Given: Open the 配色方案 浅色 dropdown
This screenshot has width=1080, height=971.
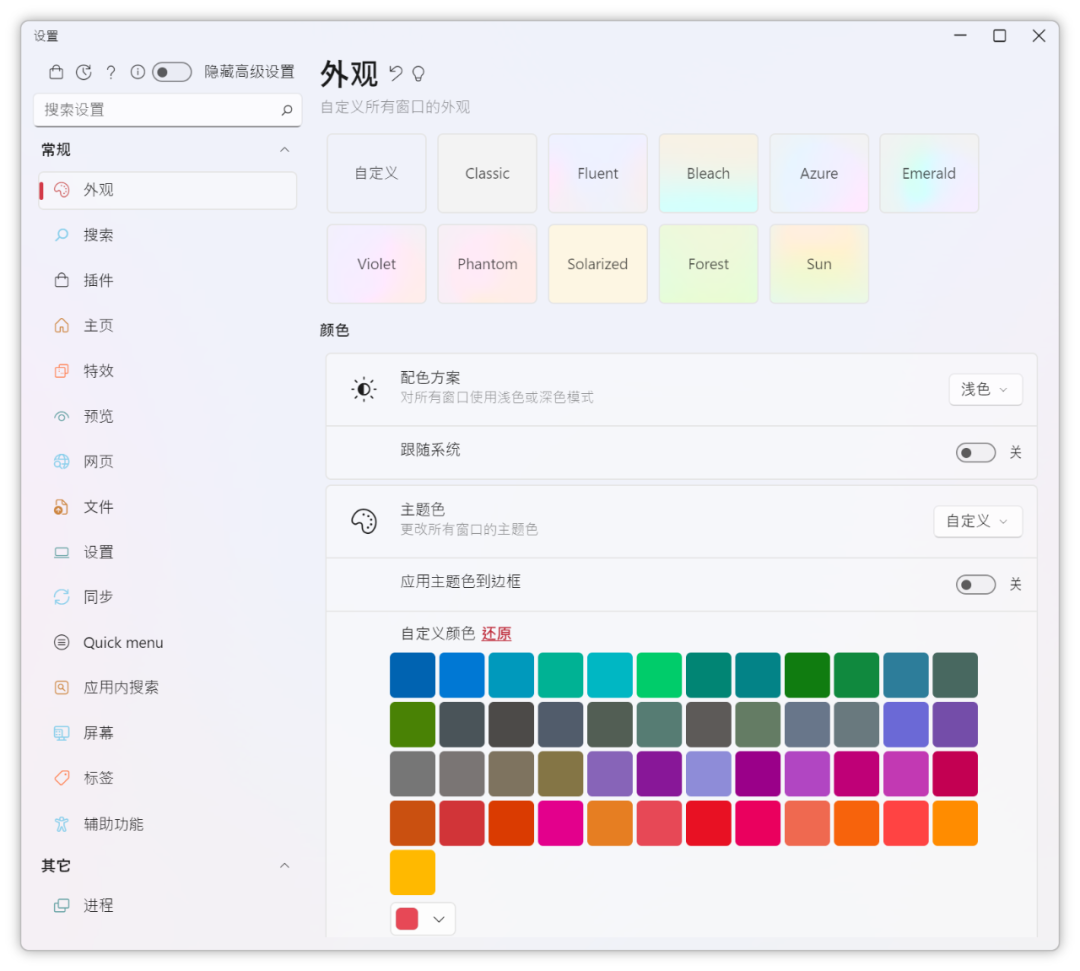Looking at the screenshot, I should pyautogui.click(x=985, y=390).
